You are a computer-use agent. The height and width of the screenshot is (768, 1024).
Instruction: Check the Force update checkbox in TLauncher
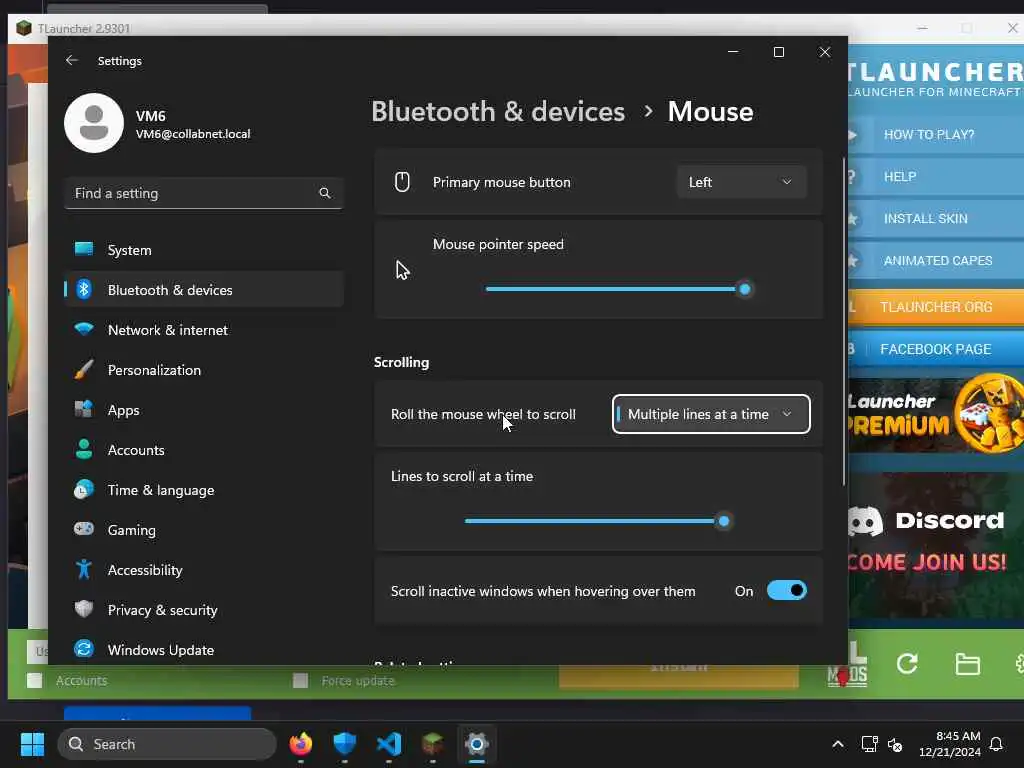coord(300,680)
